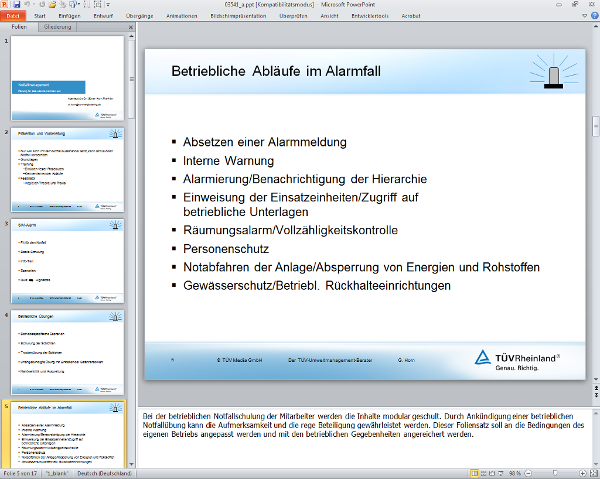Open the Datei menu
The image size is (600, 479).
(12, 17)
